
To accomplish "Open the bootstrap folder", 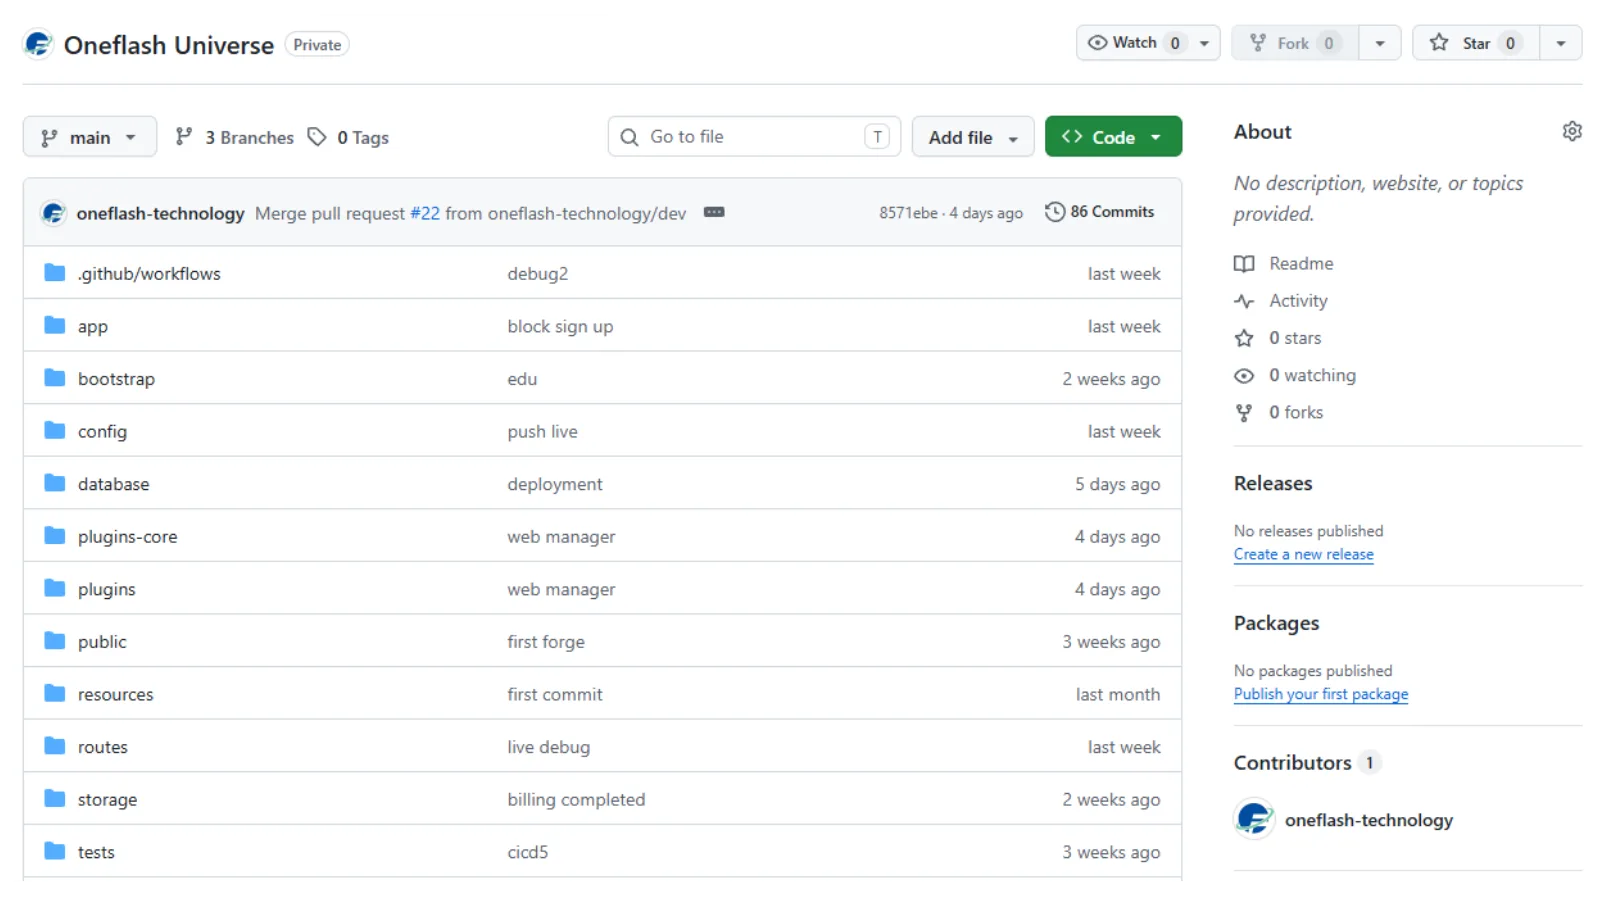I will (116, 379).
